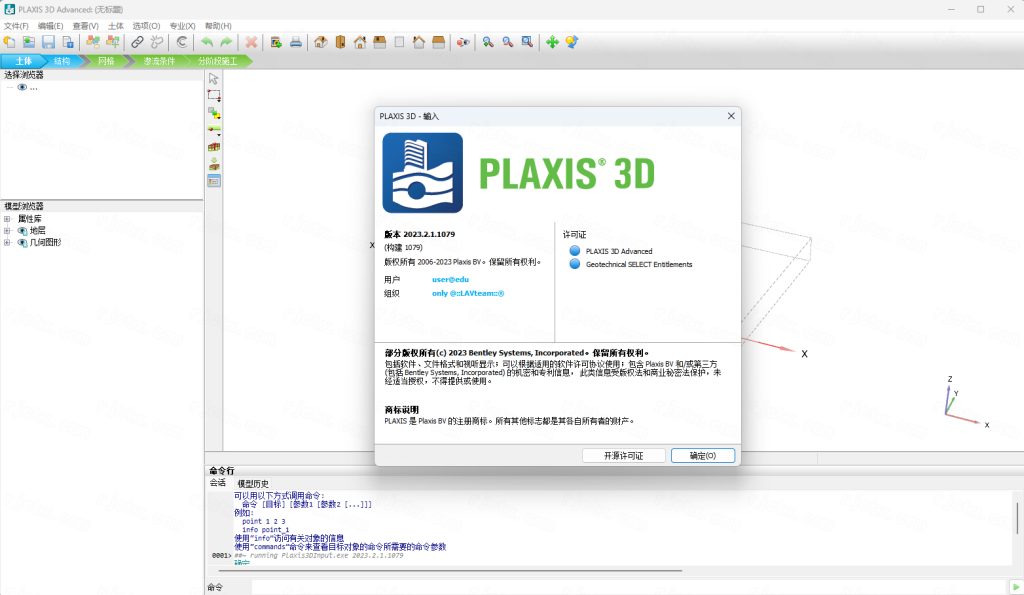Open the 土体 menu in menu bar
This screenshot has width=1024, height=595.
pos(116,25)
